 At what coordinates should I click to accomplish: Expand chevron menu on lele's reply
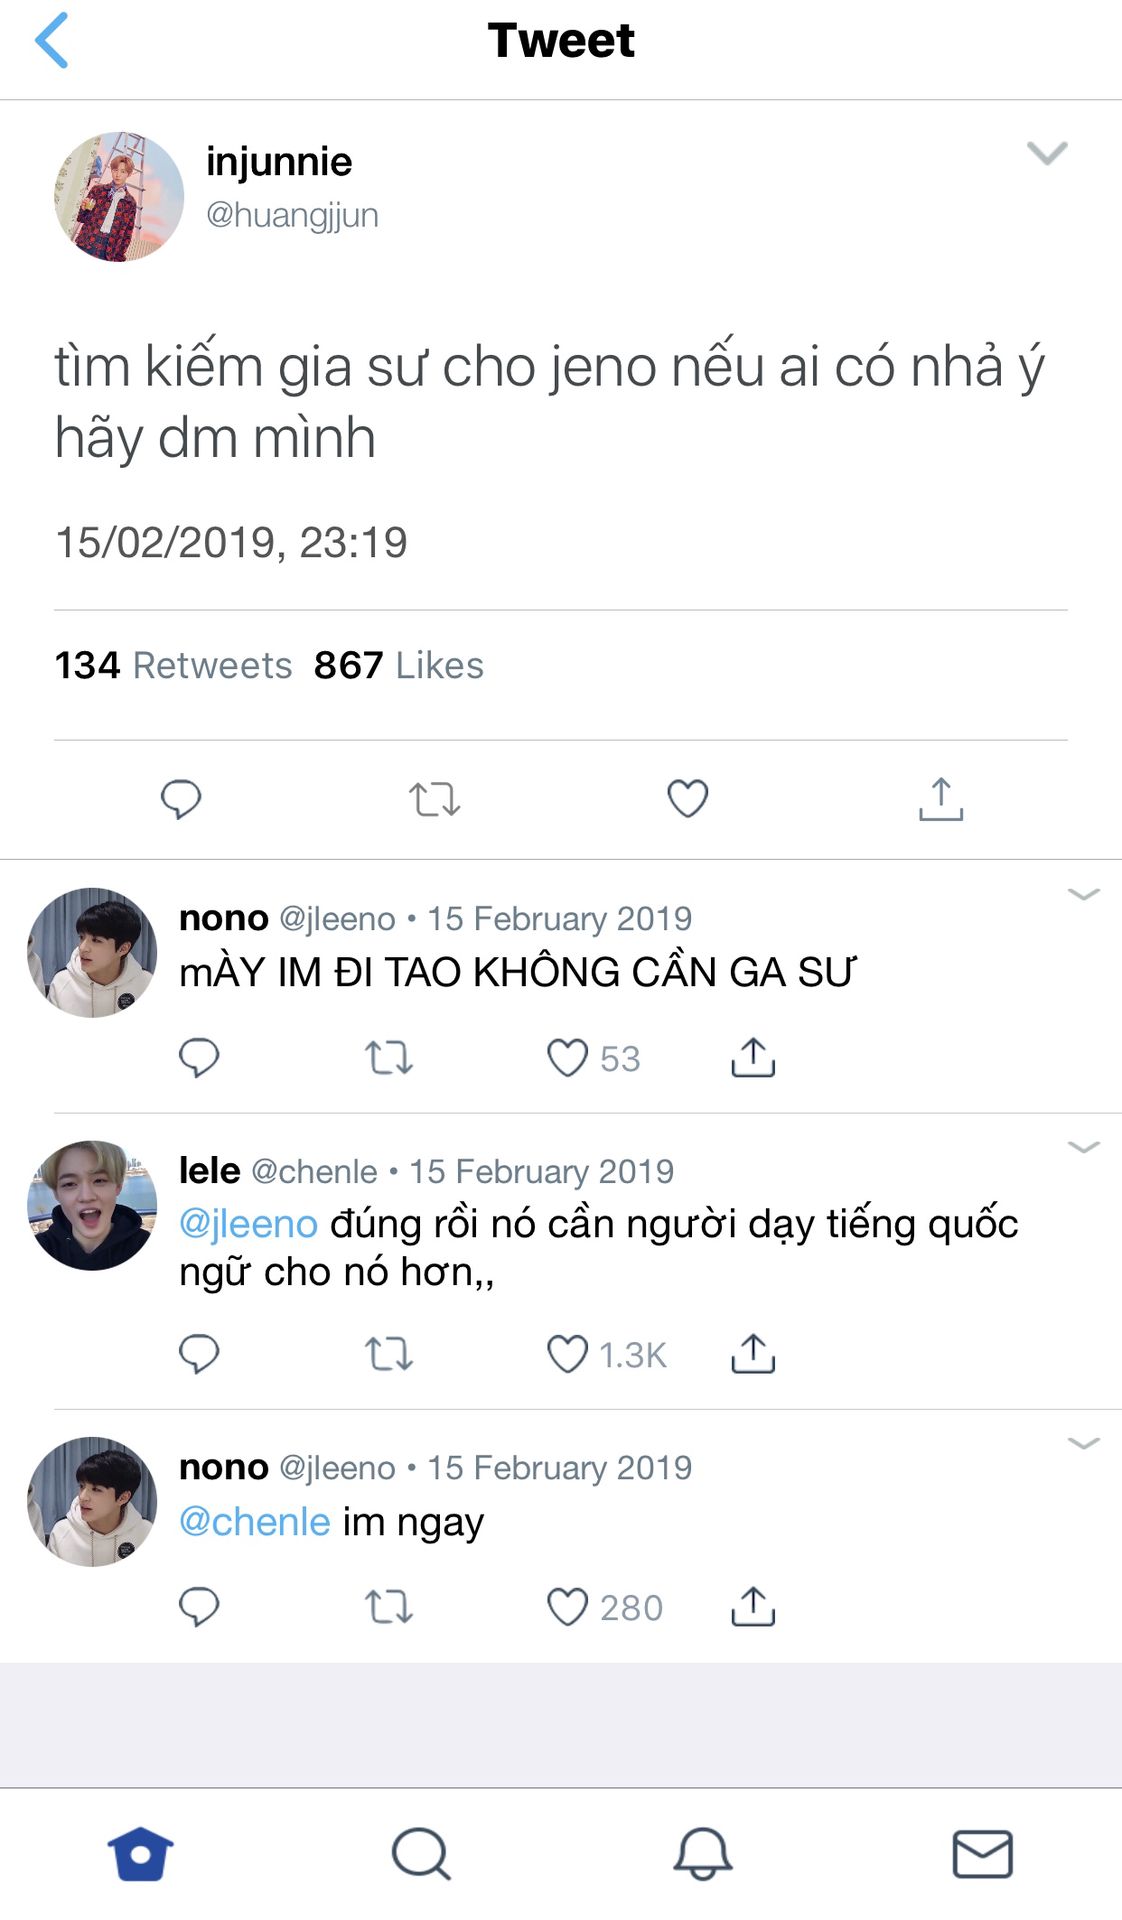pyautogui.click(x=1084, y=1146)
